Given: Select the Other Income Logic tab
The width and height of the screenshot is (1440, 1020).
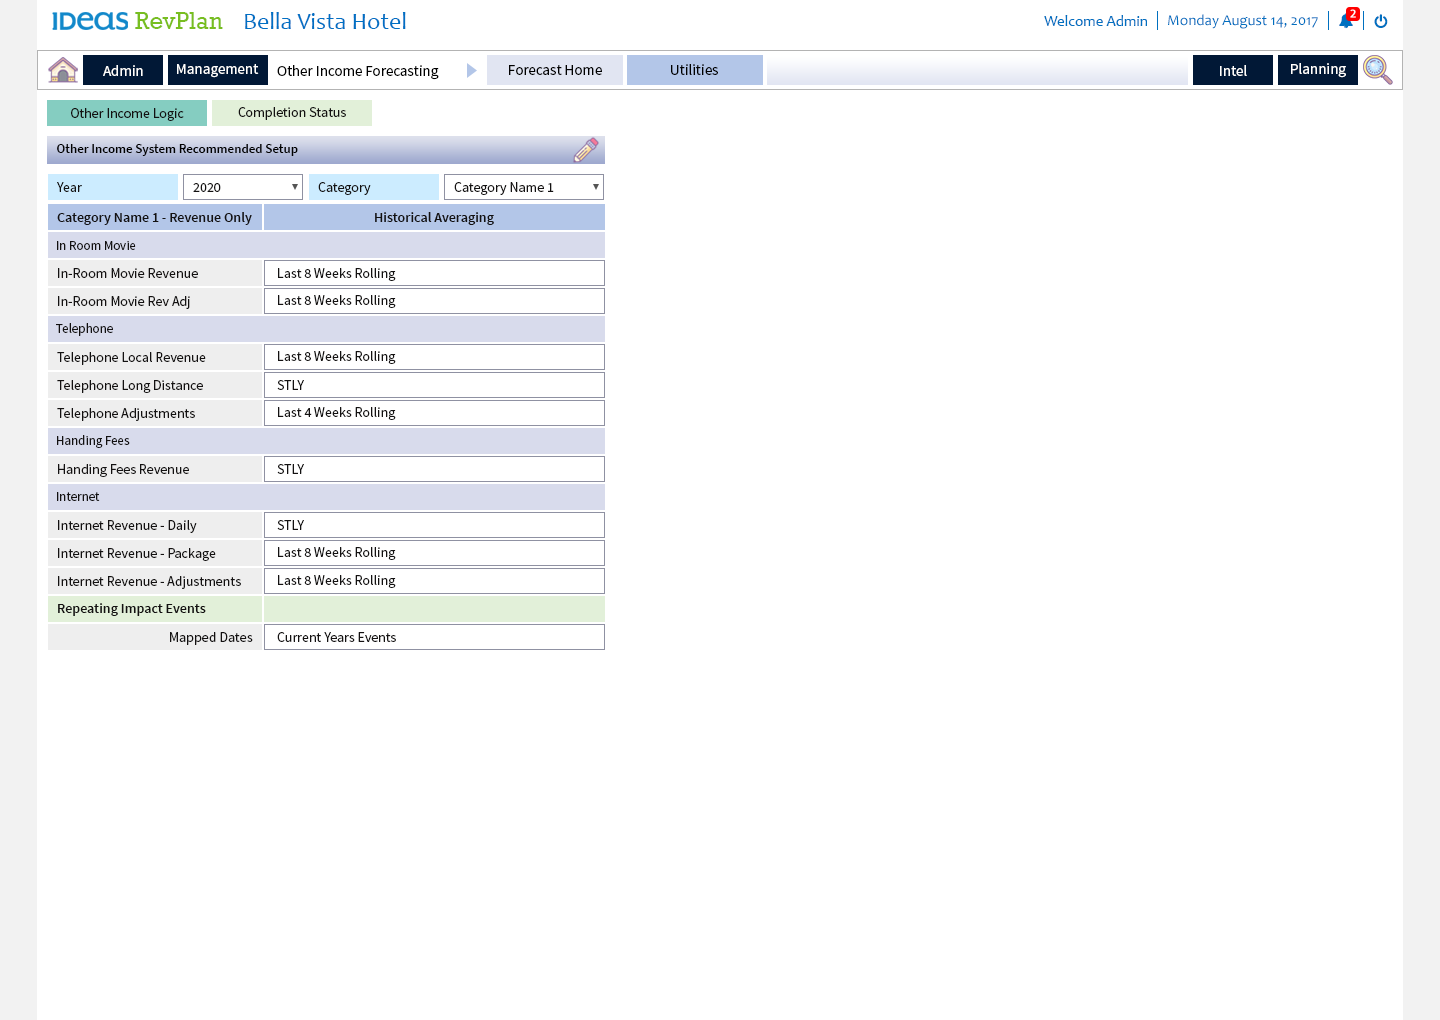Looking at the screenshot, I should point(127,113).
